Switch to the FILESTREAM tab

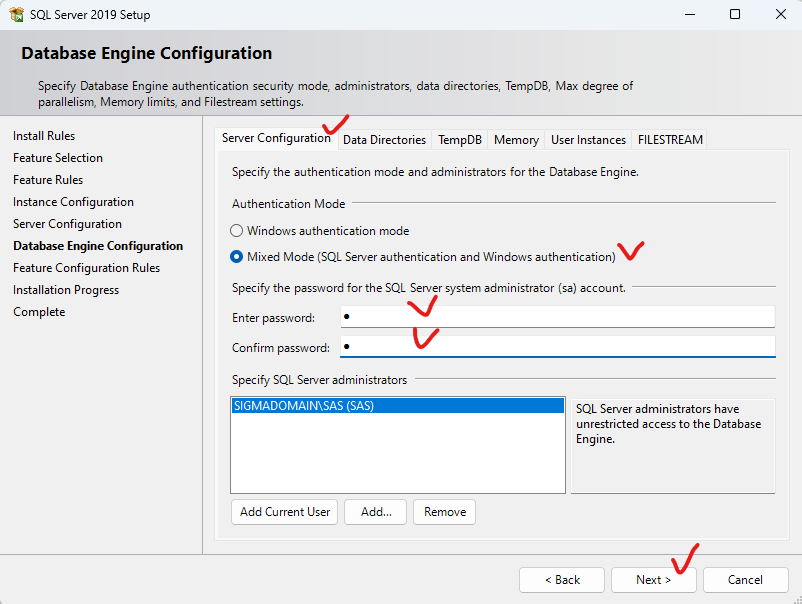tap(670, 140)
